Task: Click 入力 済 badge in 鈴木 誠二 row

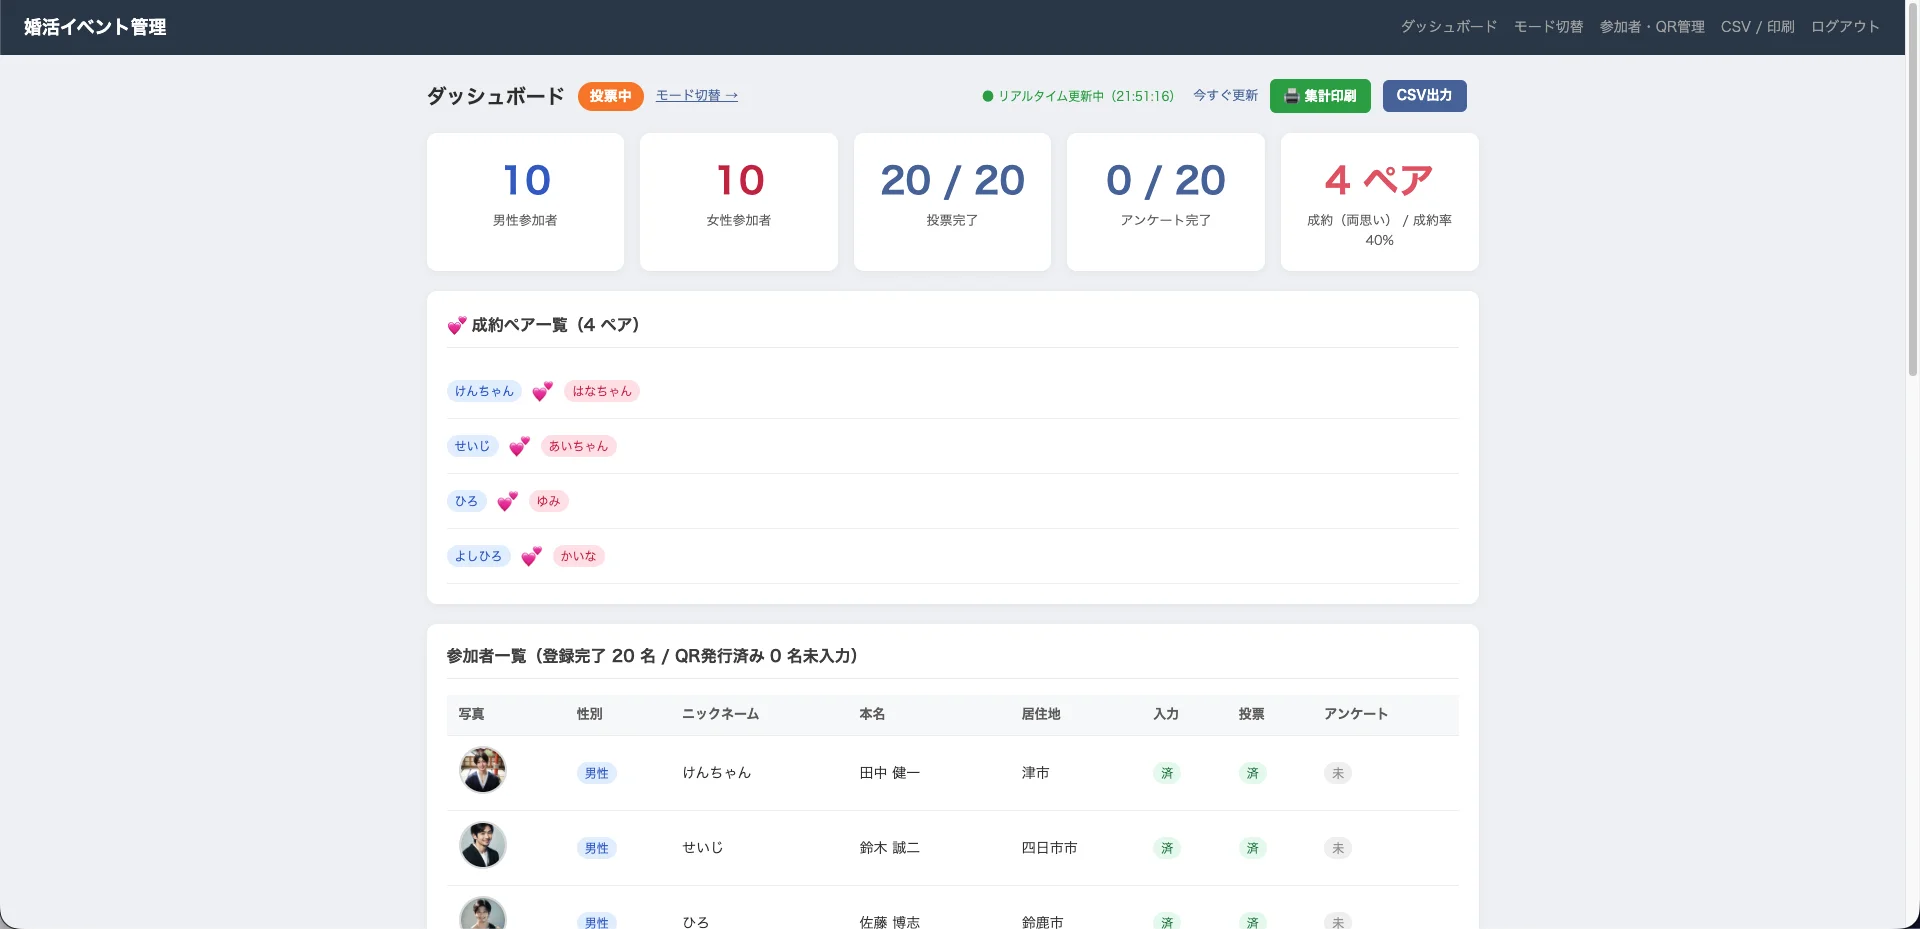Action: click(x=1167, y=848)
